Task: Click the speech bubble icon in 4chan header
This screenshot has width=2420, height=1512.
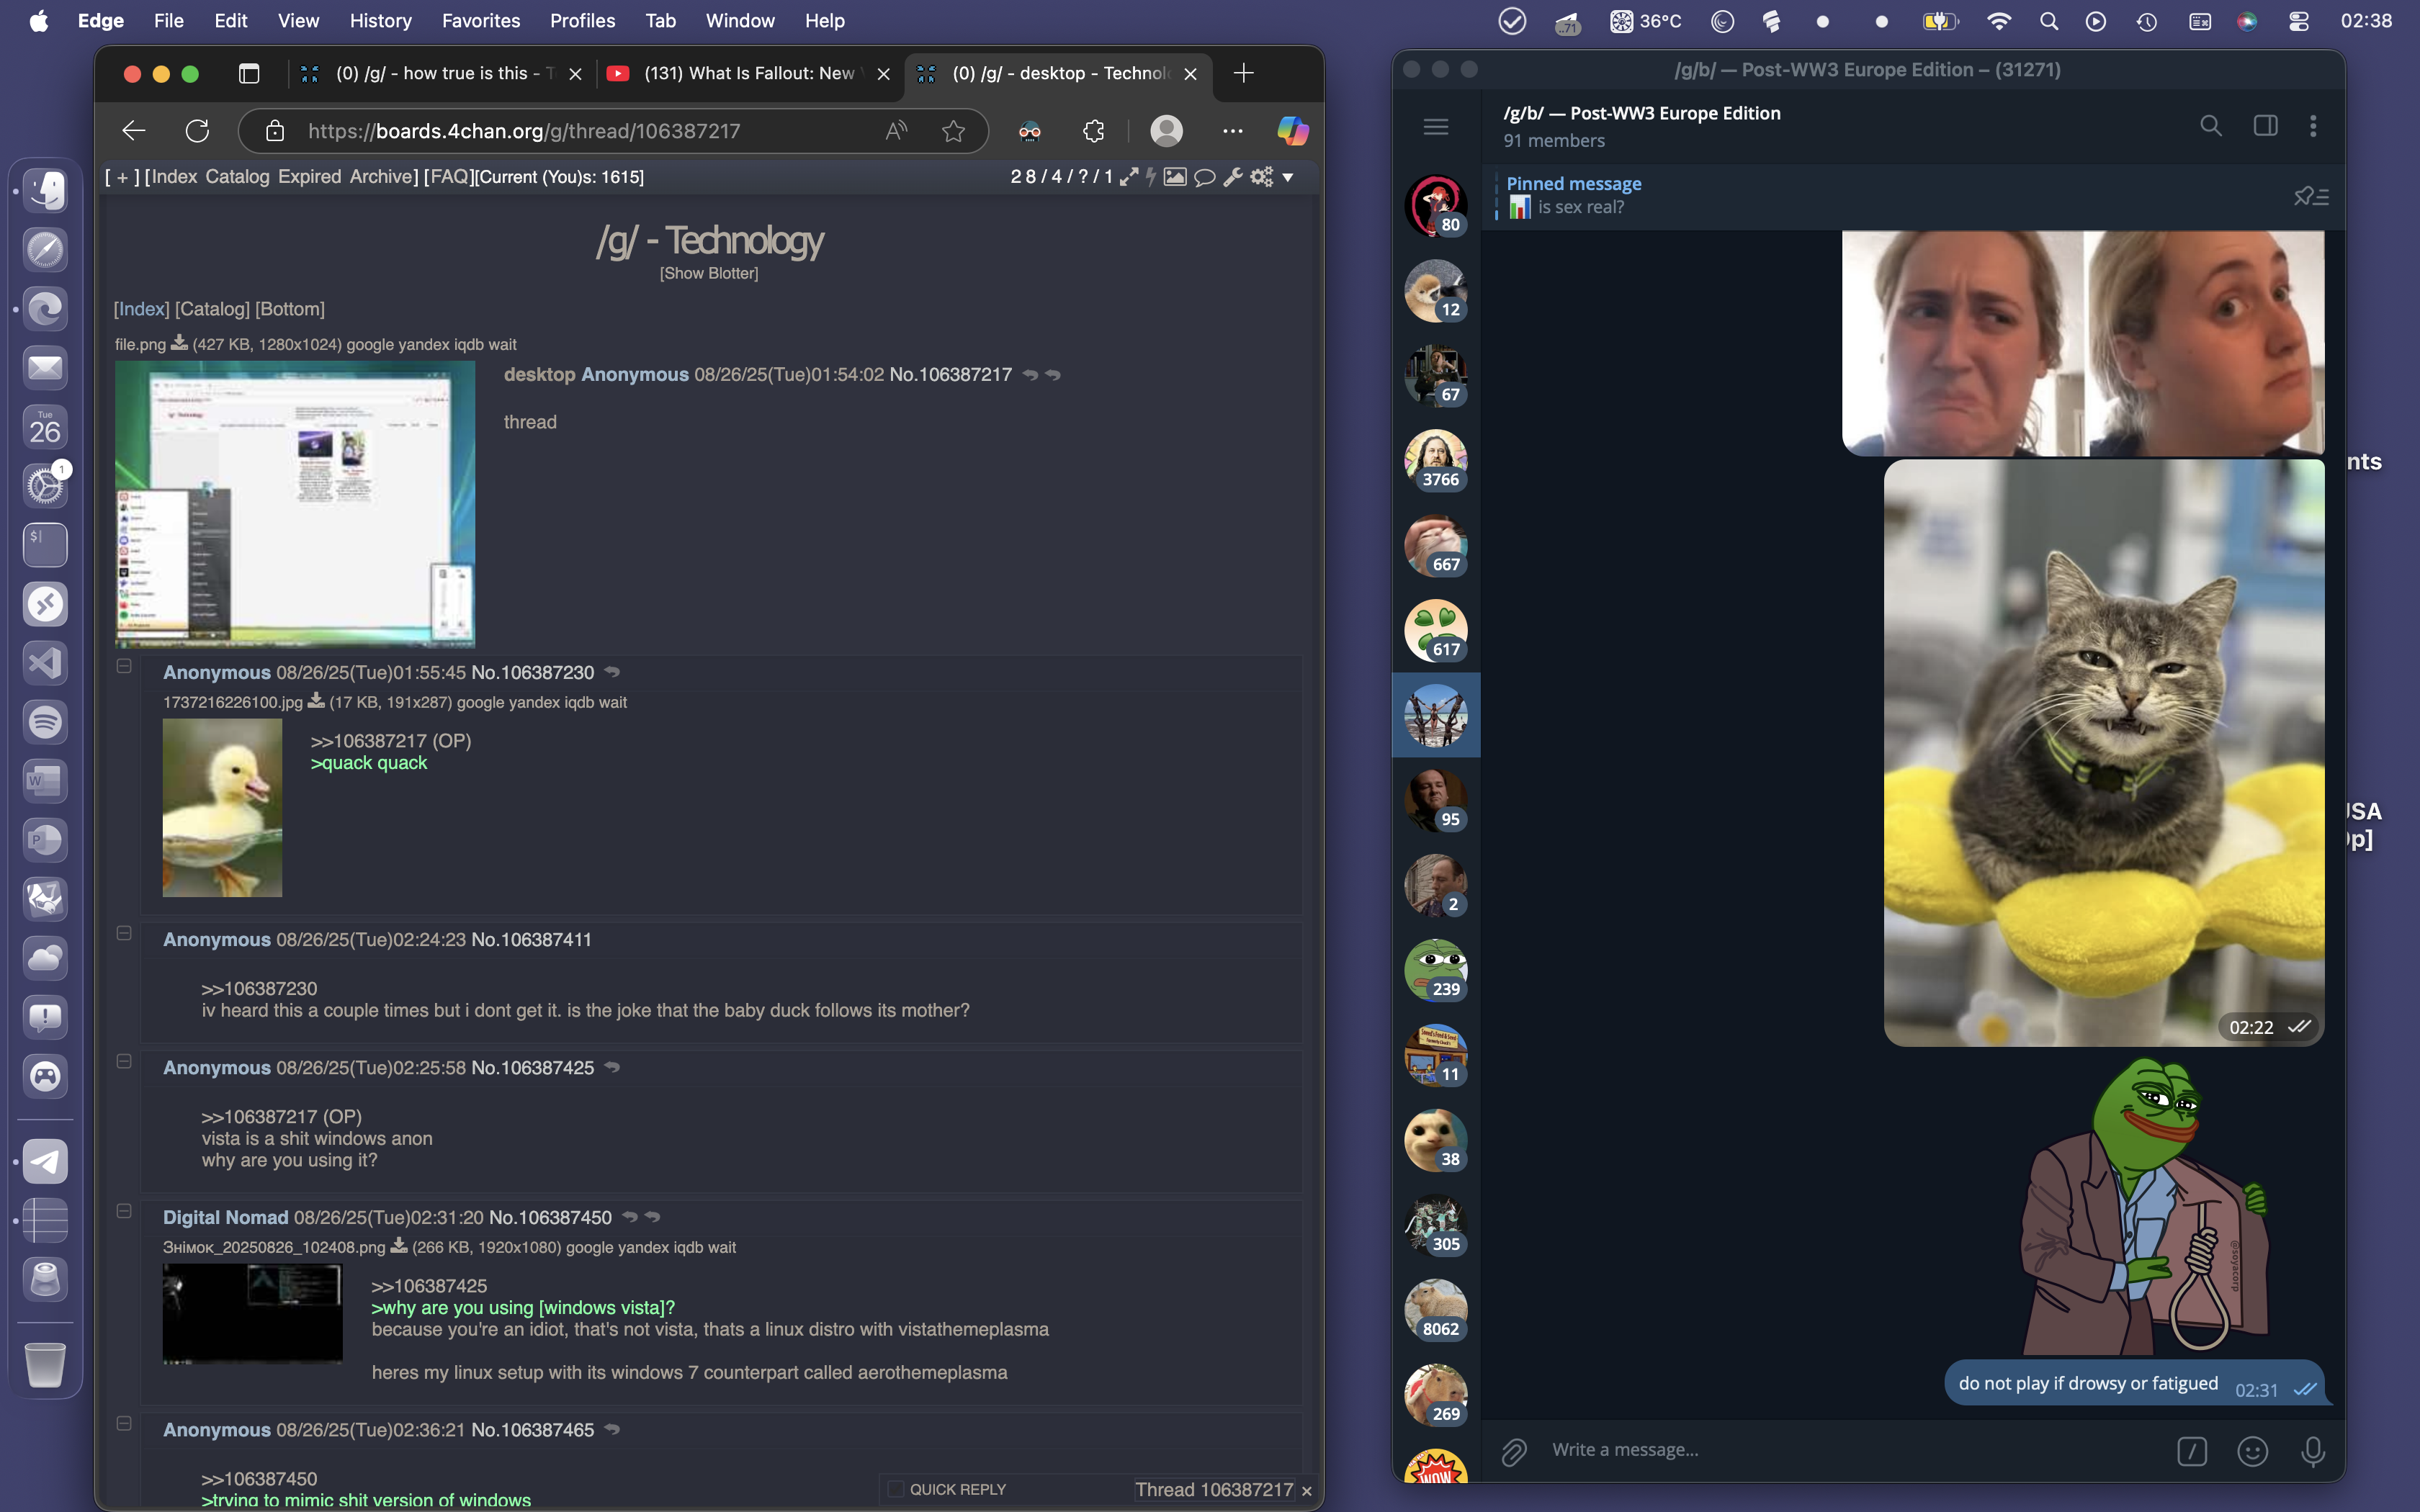Action: tap(1205, 177)
